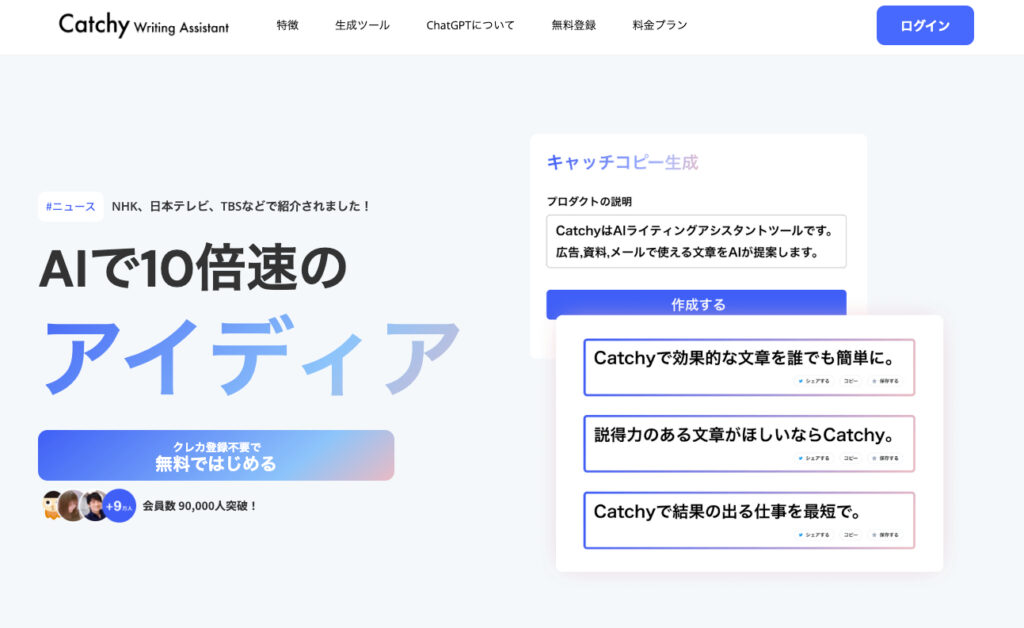1024x628 pixels.
Task: Share the "説得力のある文章がほしいならCatchy。" result
Action: pyautogui.click(x=814, y=458)
